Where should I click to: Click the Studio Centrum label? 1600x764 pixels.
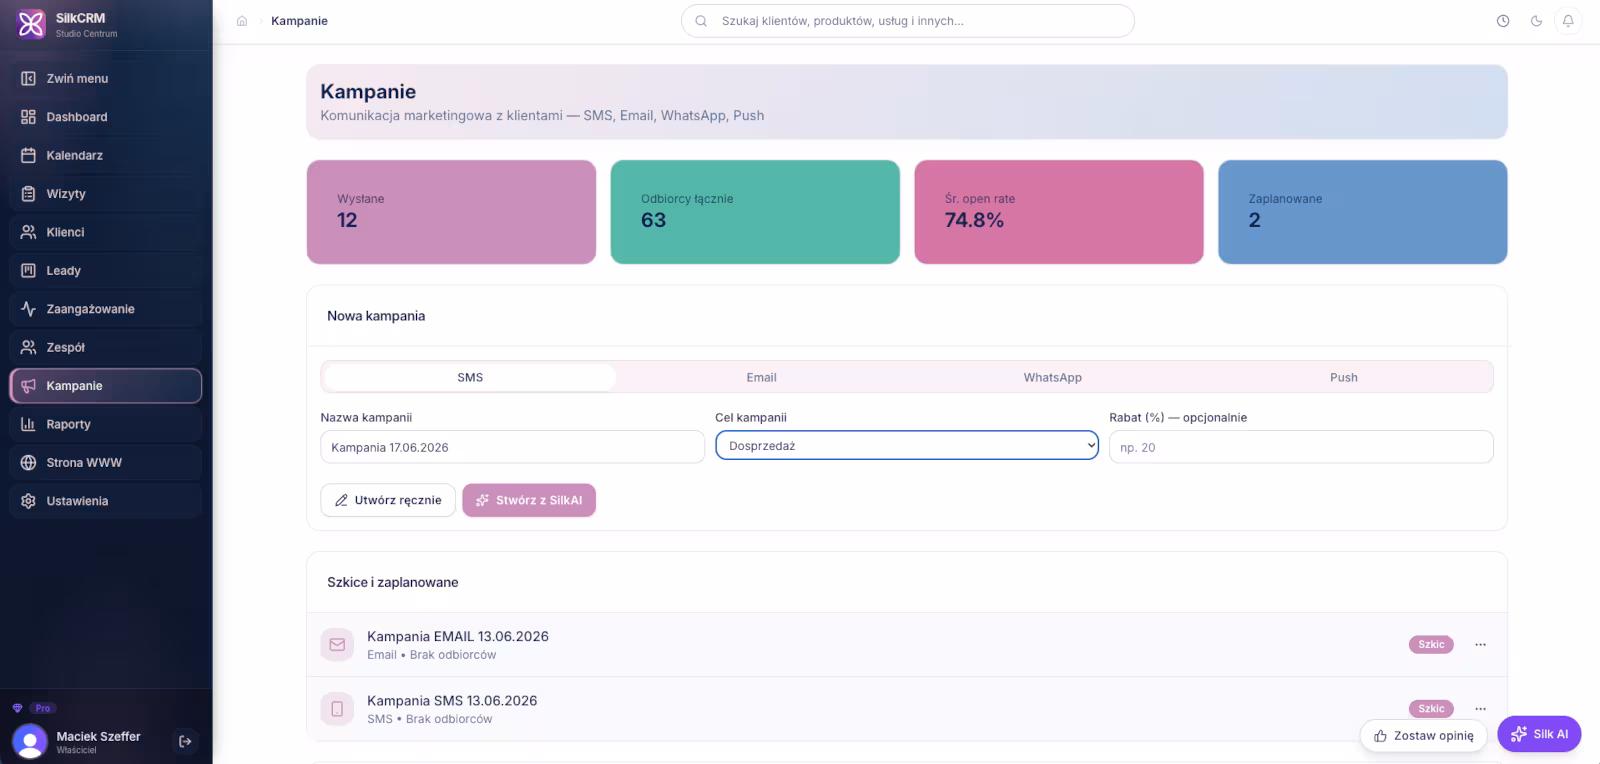click(86, 34)
